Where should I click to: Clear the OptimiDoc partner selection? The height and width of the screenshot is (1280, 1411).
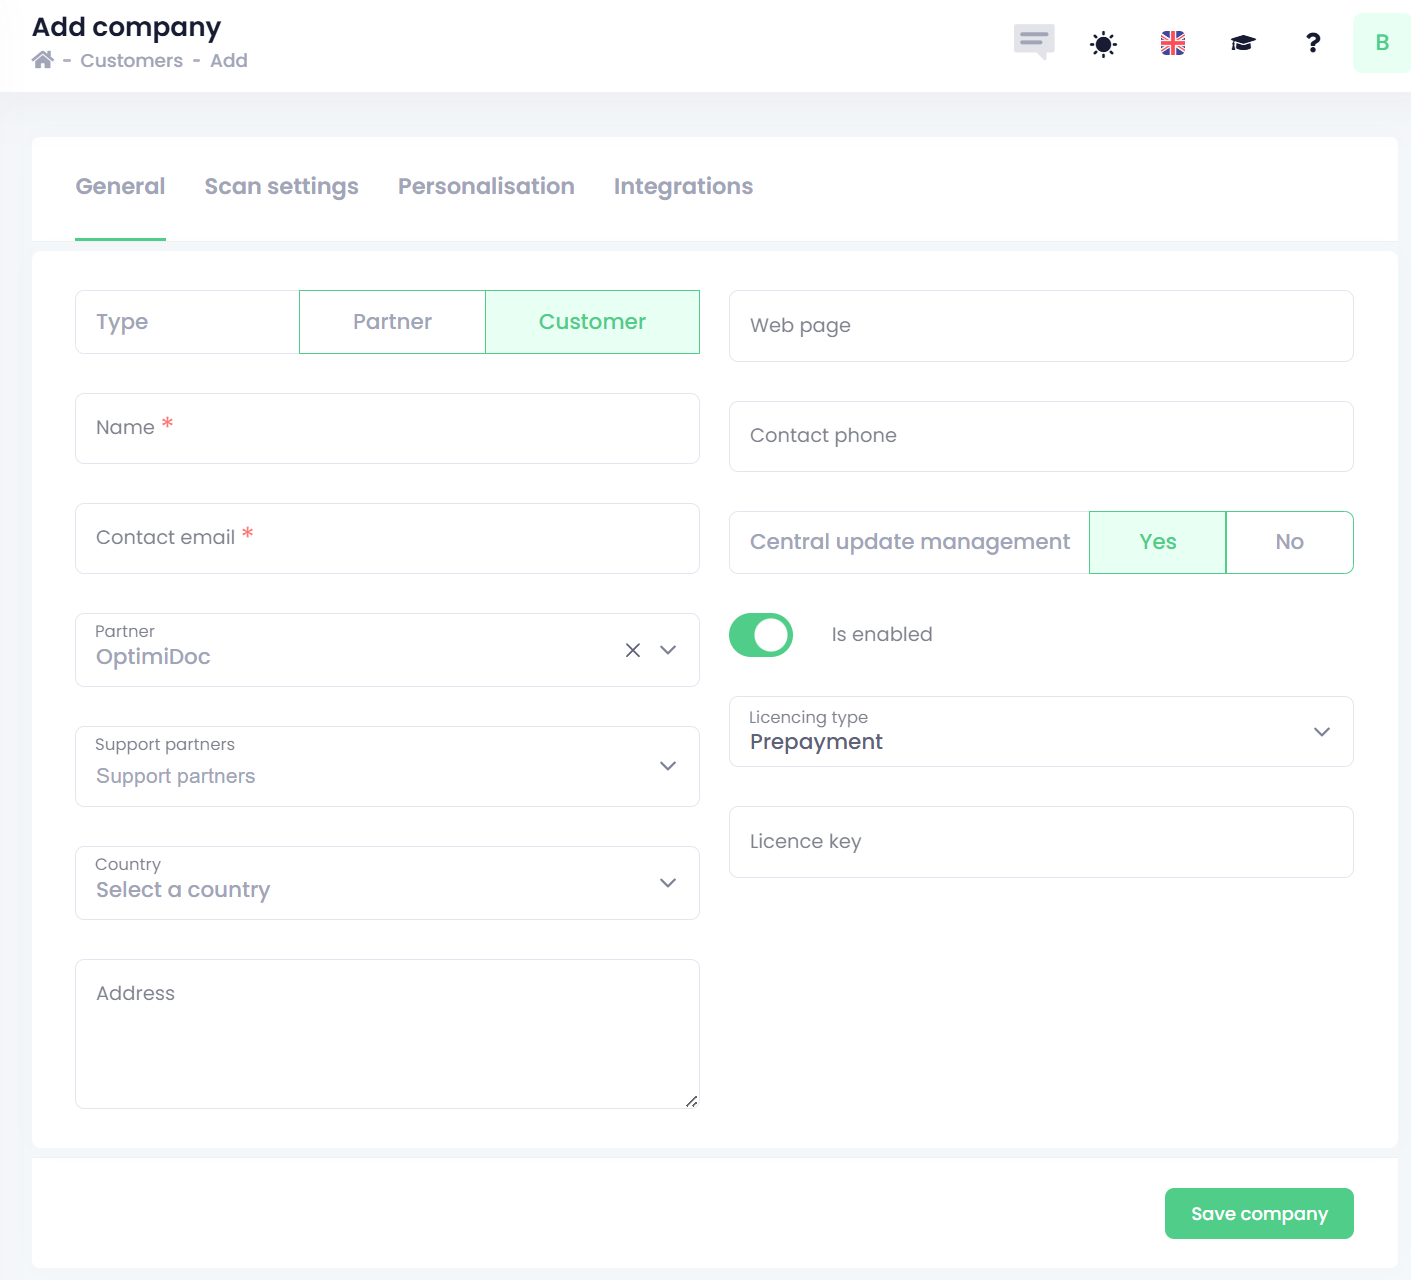coord(633,650)
